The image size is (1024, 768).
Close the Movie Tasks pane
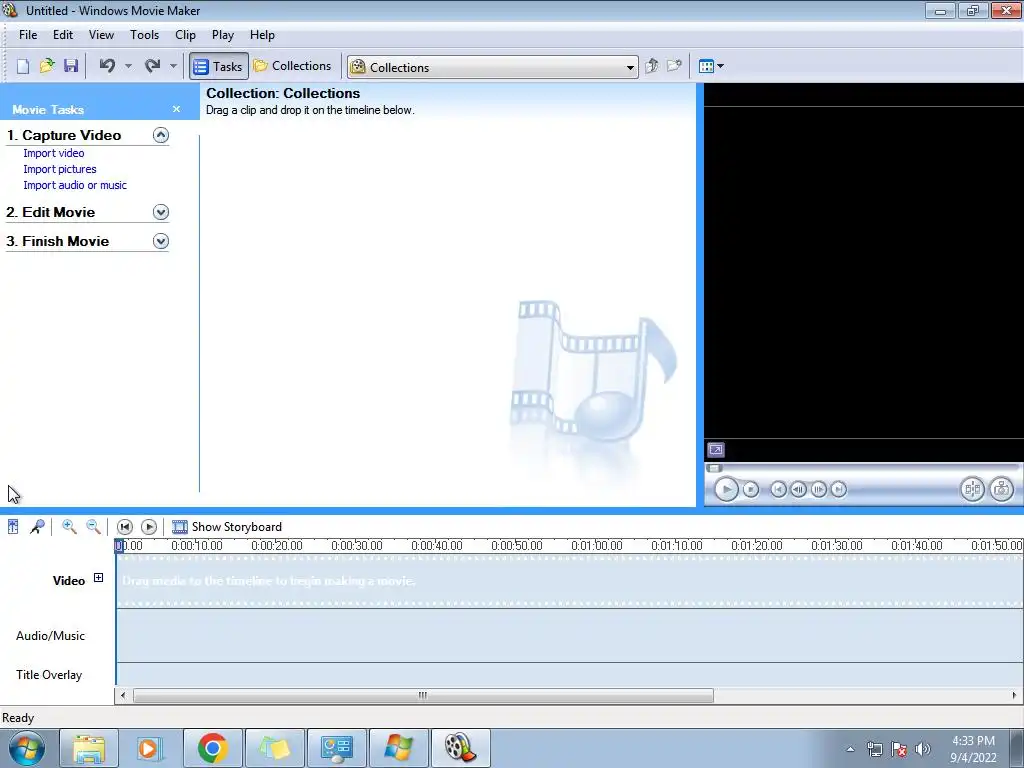(176, 109)
